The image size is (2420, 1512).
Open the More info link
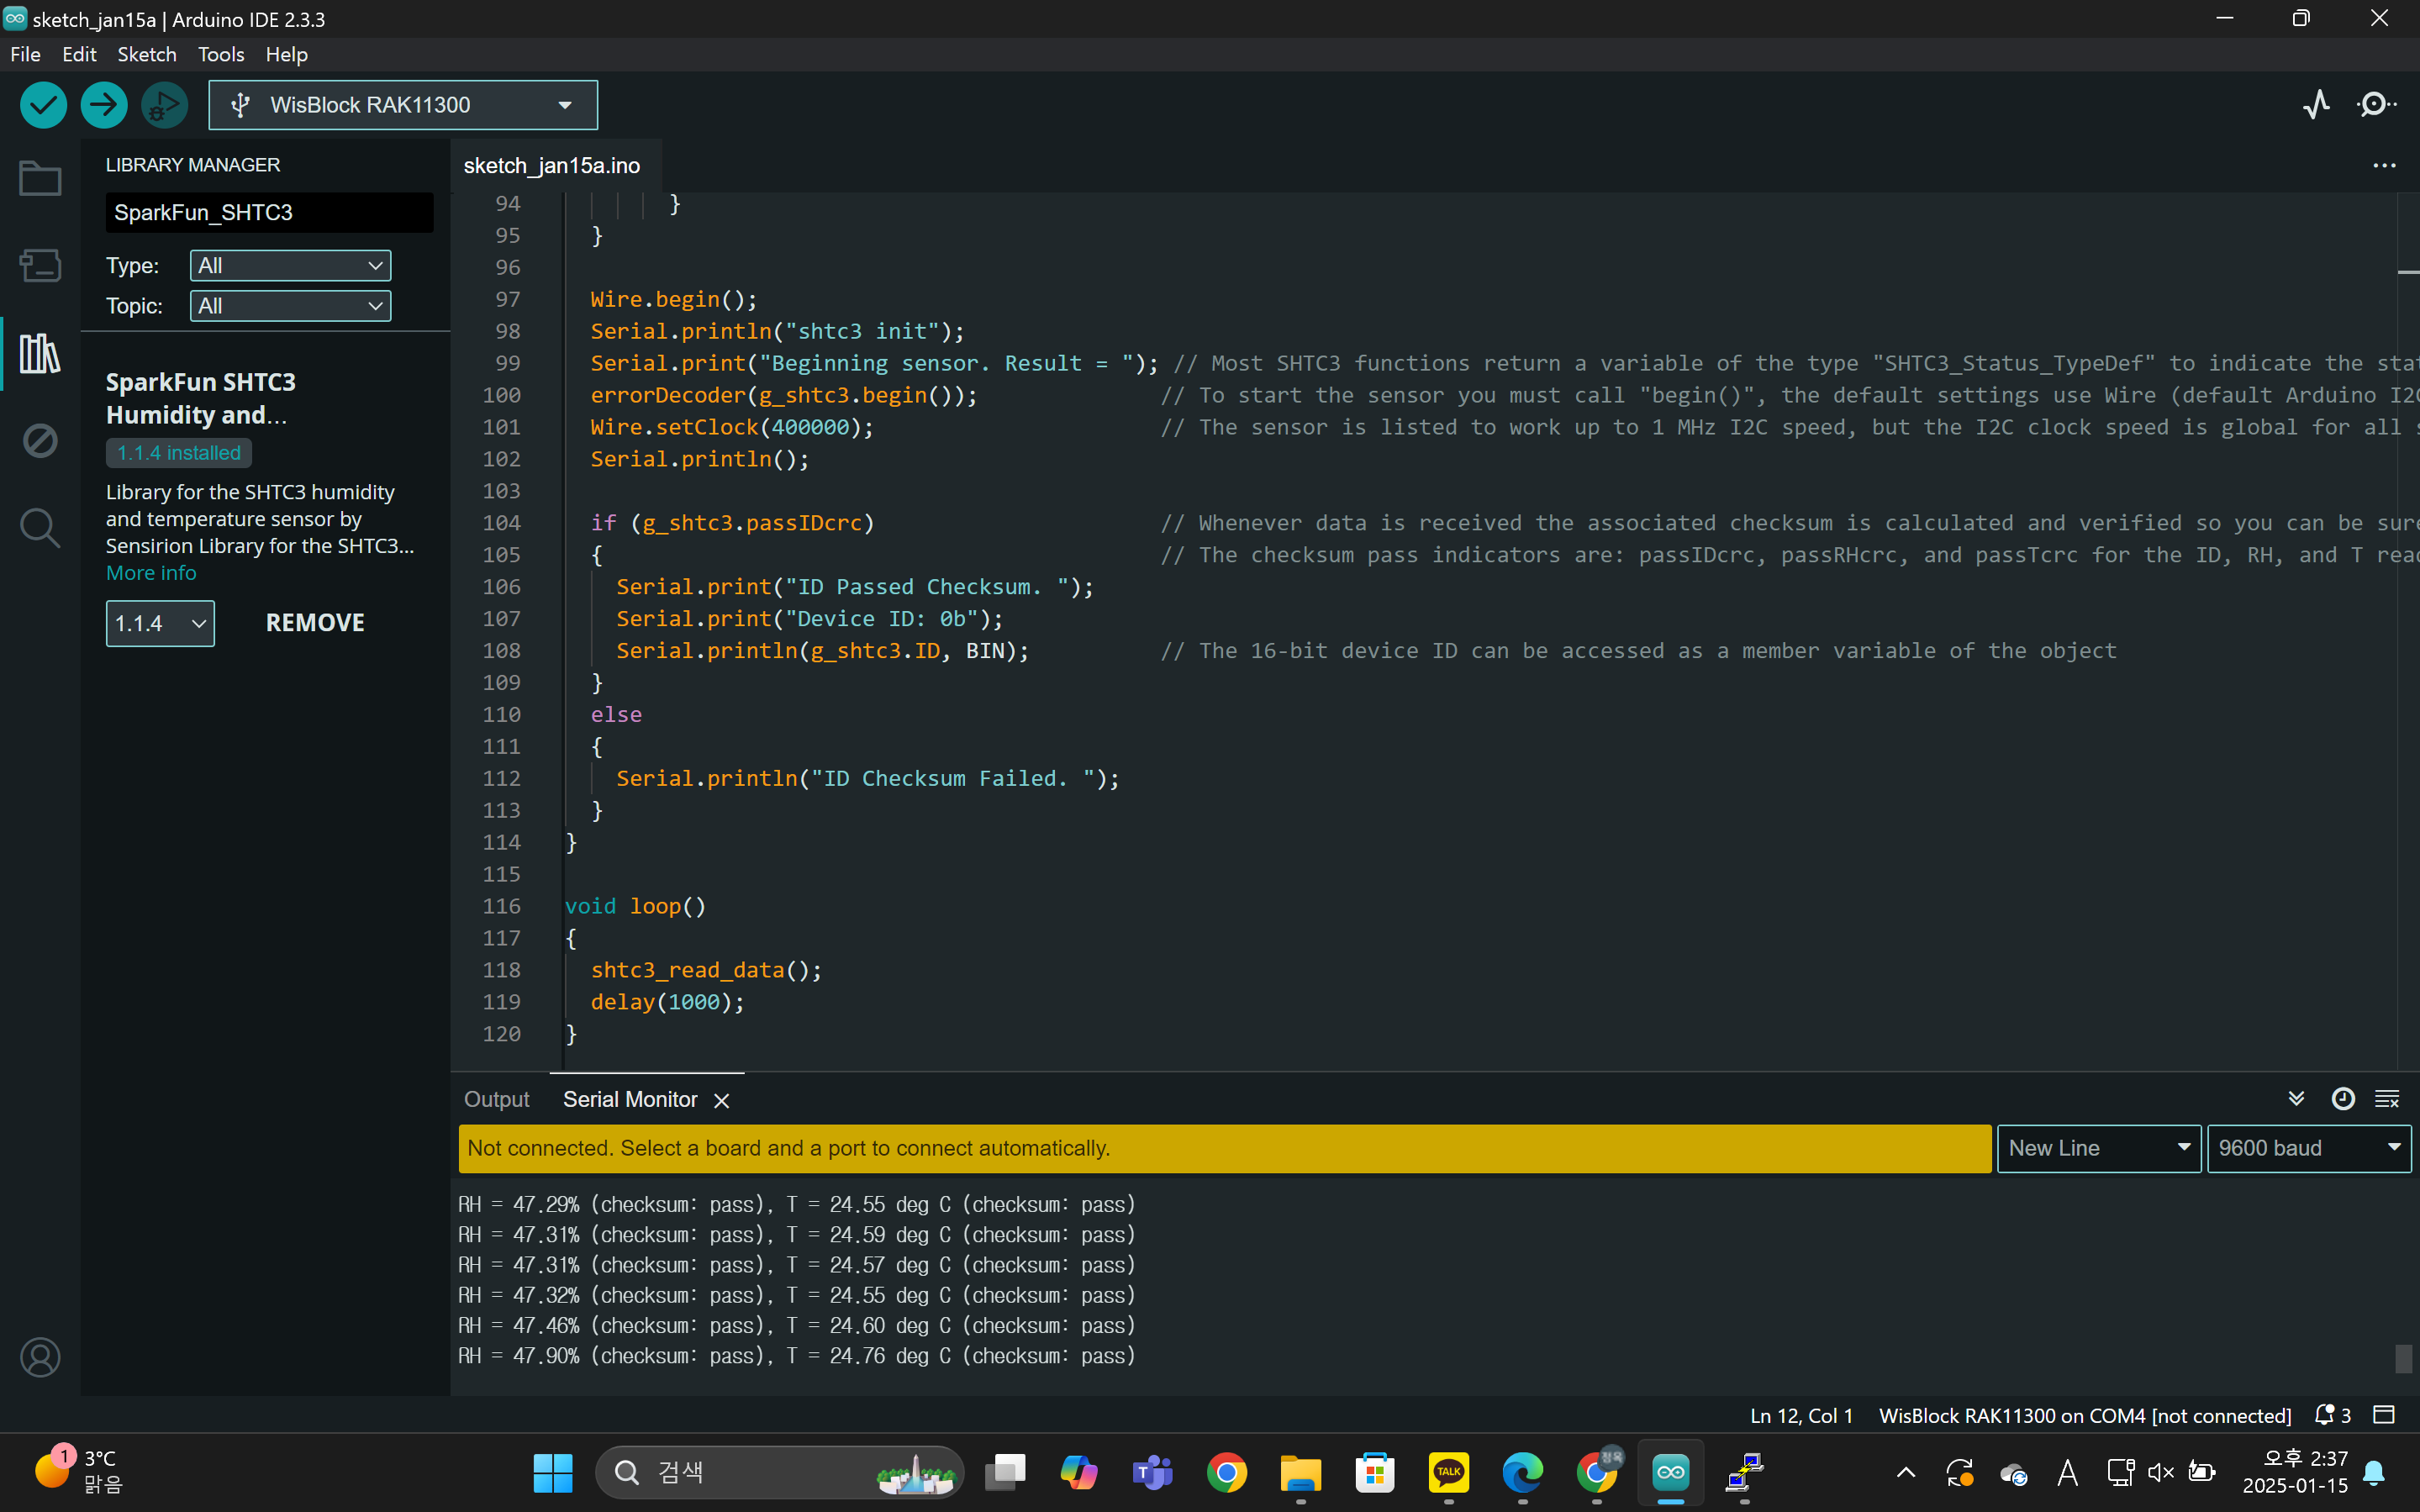coord(151,573)
